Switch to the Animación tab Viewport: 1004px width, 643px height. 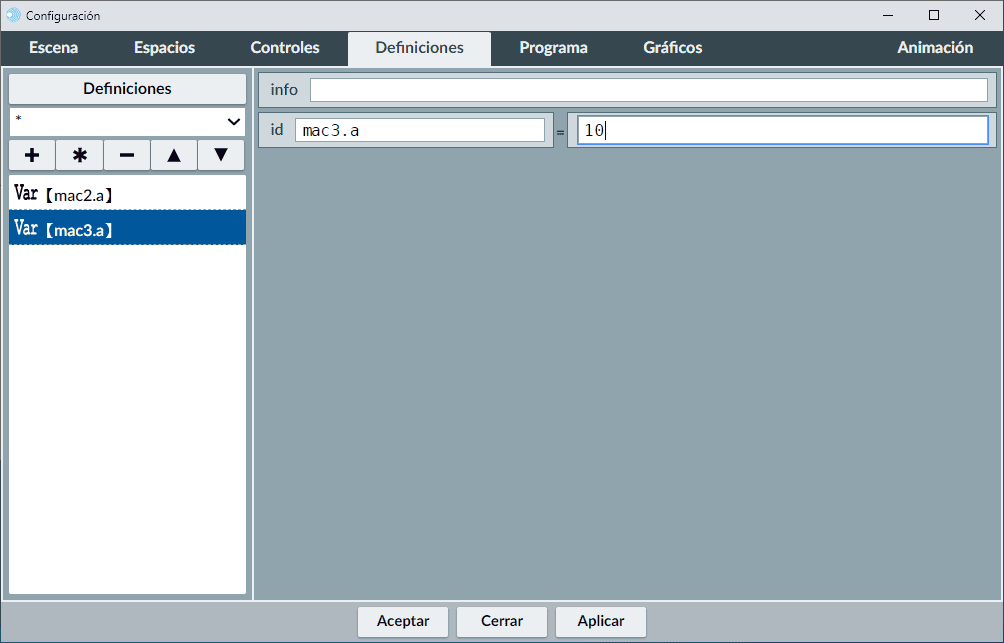coord(934,48)
